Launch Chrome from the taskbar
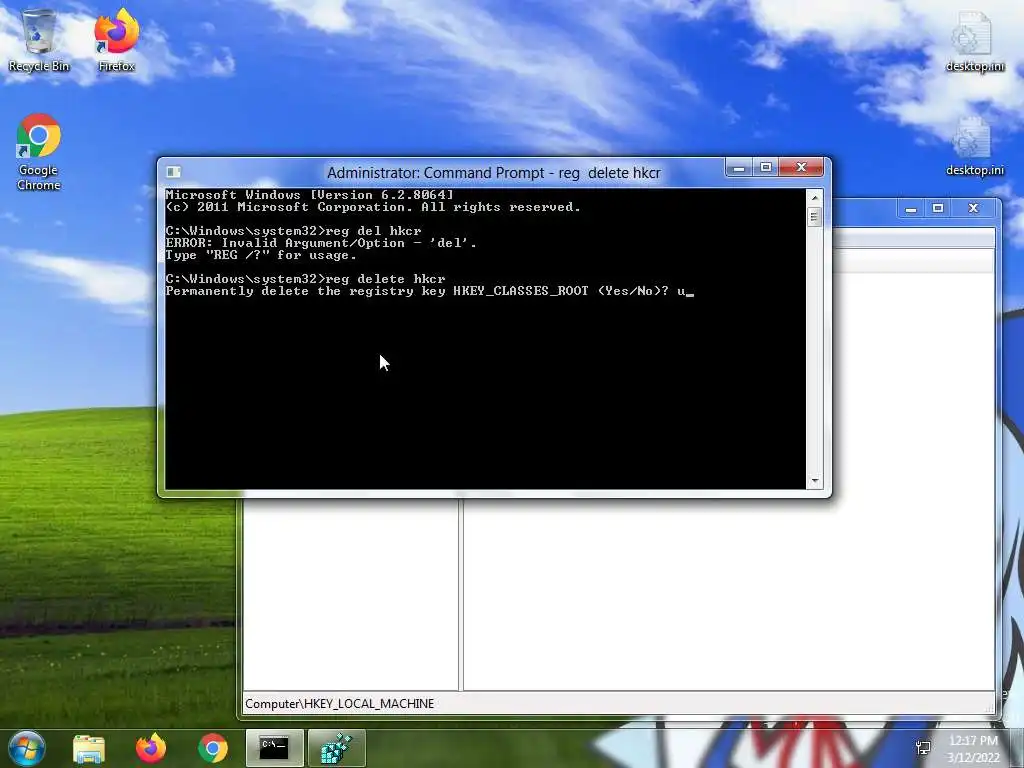This screenshot has width=1024, height=768. tap(213, 748)
